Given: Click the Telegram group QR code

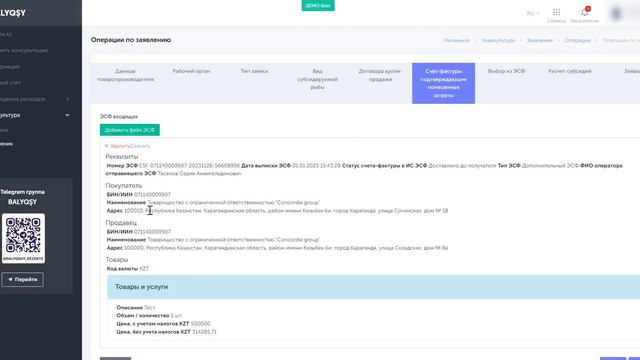Looking at the screenshot, I should tap(23, 238).
